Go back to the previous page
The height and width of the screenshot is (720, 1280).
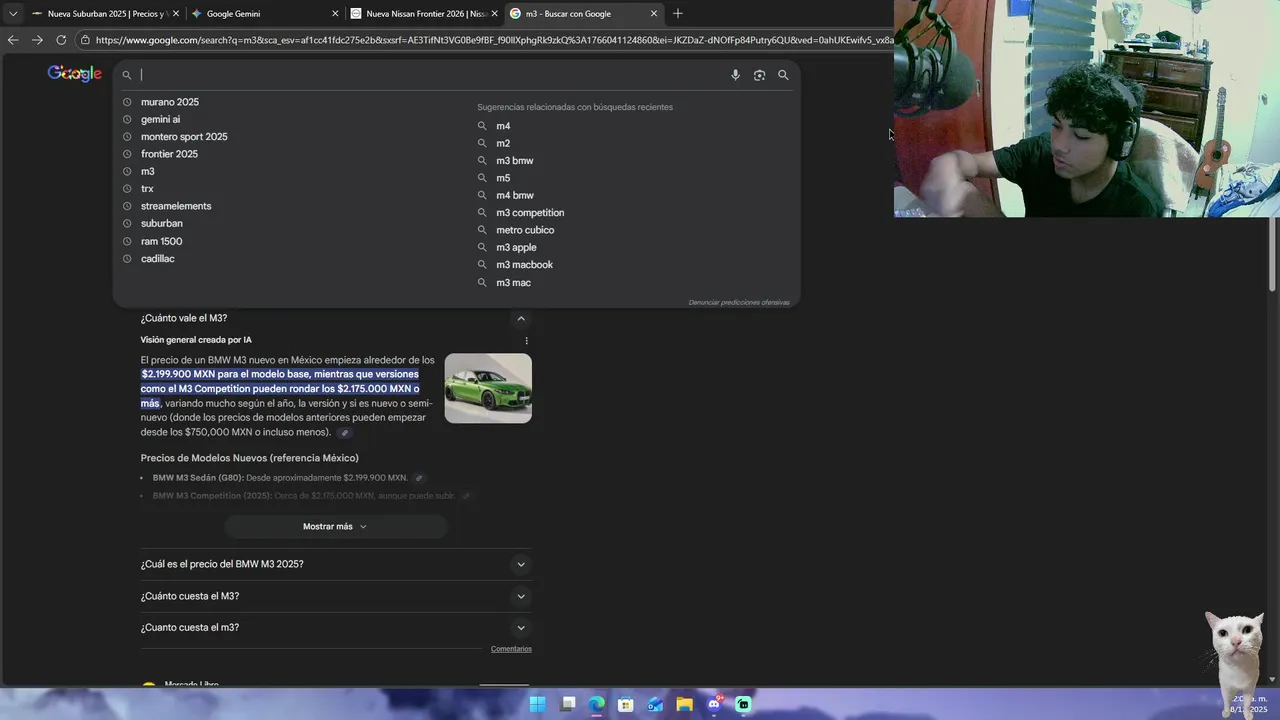tap(12, 40)
